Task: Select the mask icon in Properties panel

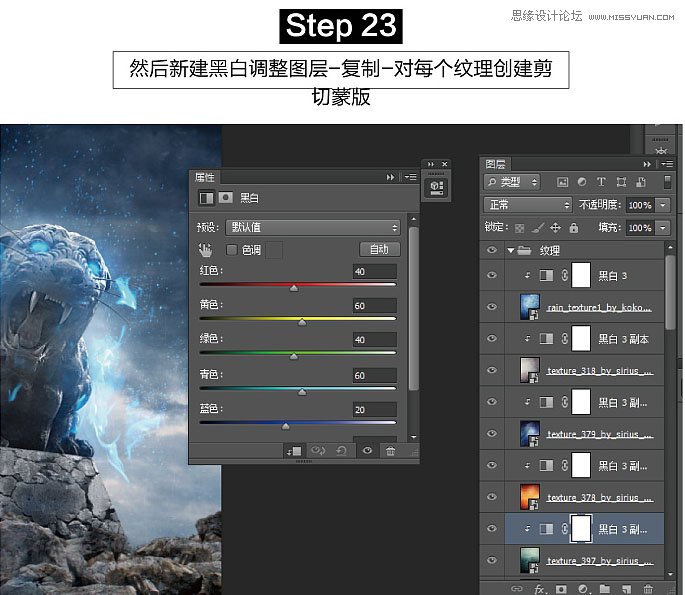Action: coord(226,198)
